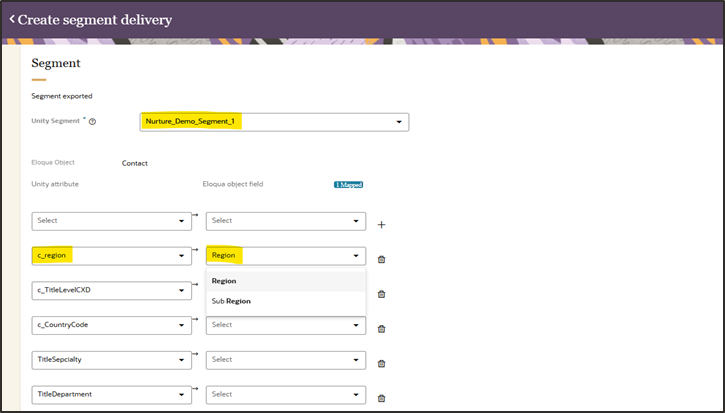This screenshot has height=413, width=725.
Task: Choose Region from the dropdown list
Action: click(x=224, y=281)
